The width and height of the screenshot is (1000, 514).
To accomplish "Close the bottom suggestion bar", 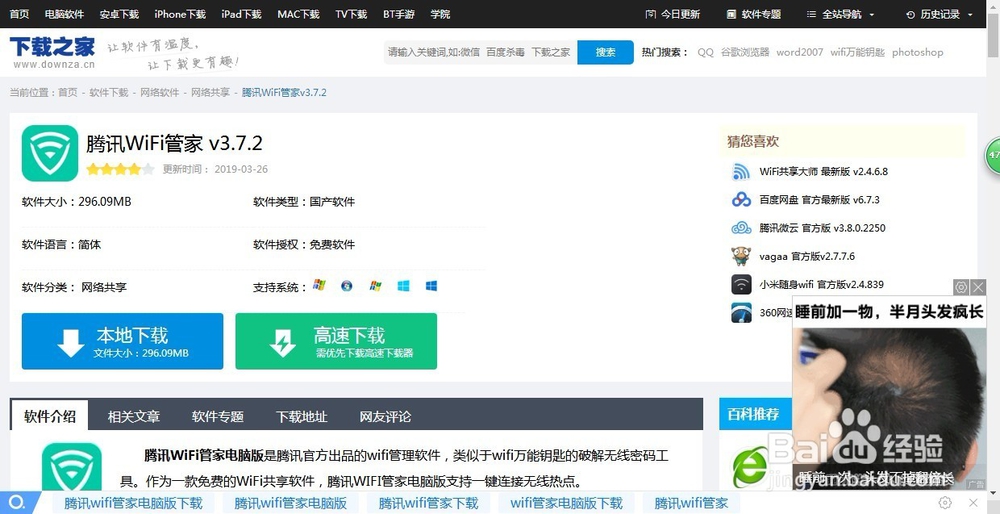I will coord(974,503).
